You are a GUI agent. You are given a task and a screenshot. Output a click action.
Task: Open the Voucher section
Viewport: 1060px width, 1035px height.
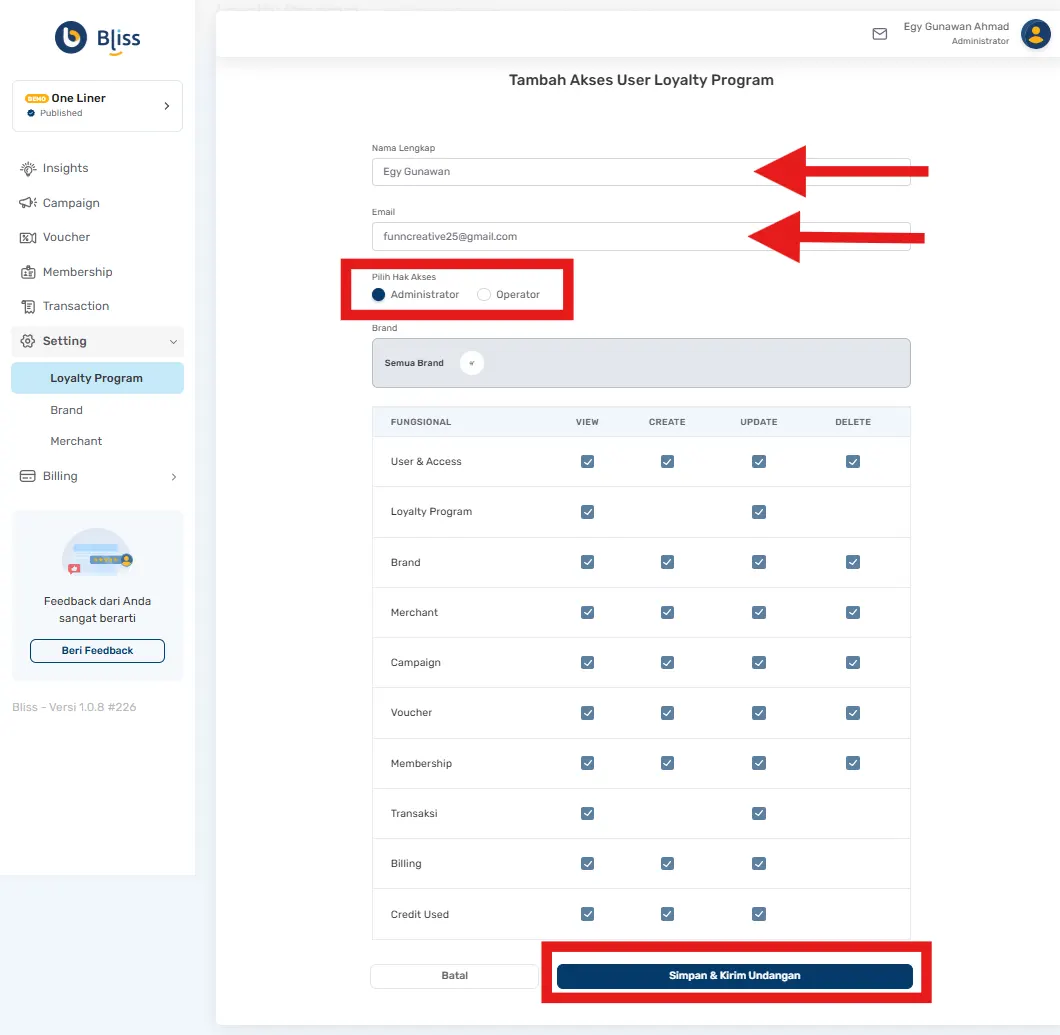29,237
